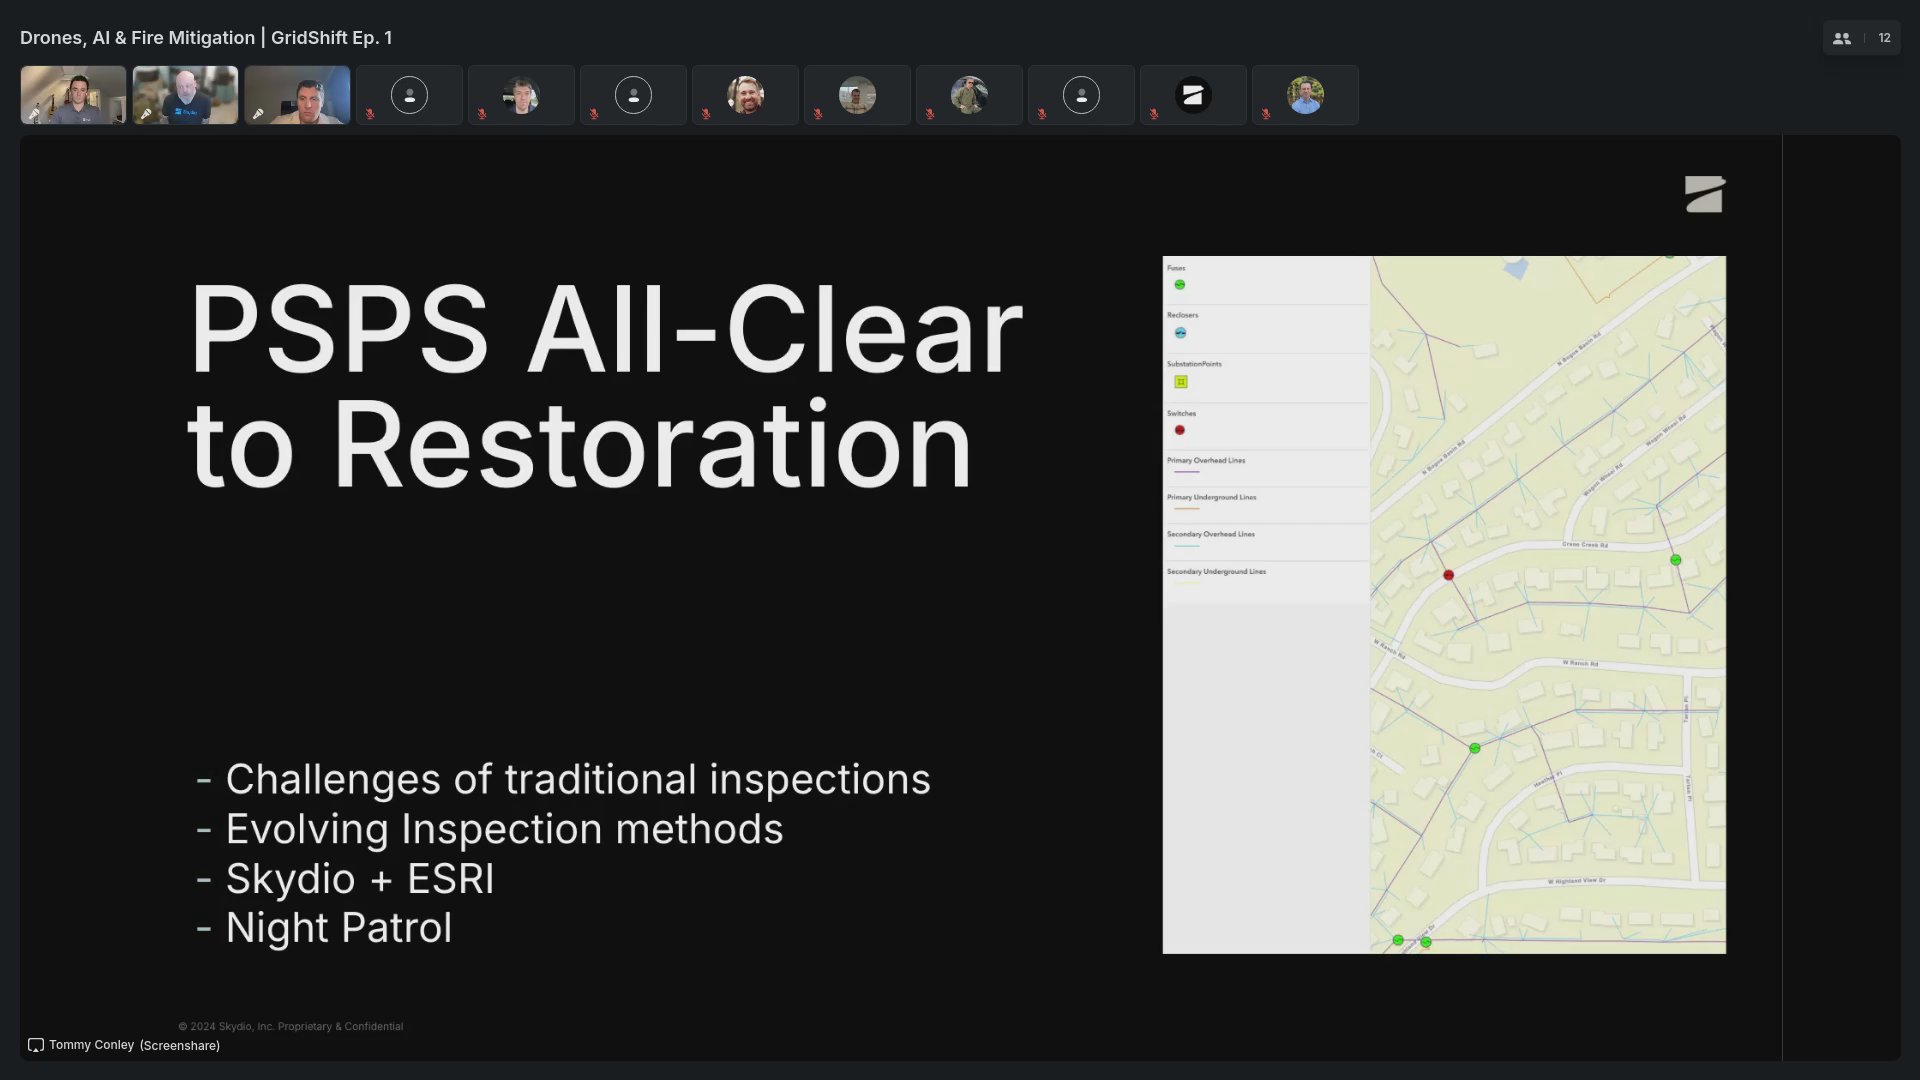Click the yellow SubstationPoints legend icon
1920x1080 pixels.
click(x=1181, y=382)
